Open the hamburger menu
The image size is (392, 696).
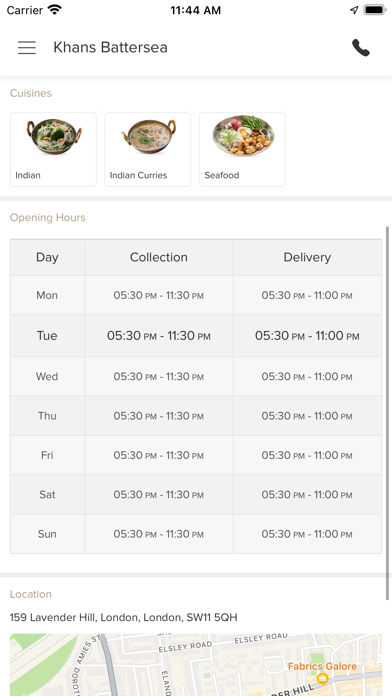27,47
